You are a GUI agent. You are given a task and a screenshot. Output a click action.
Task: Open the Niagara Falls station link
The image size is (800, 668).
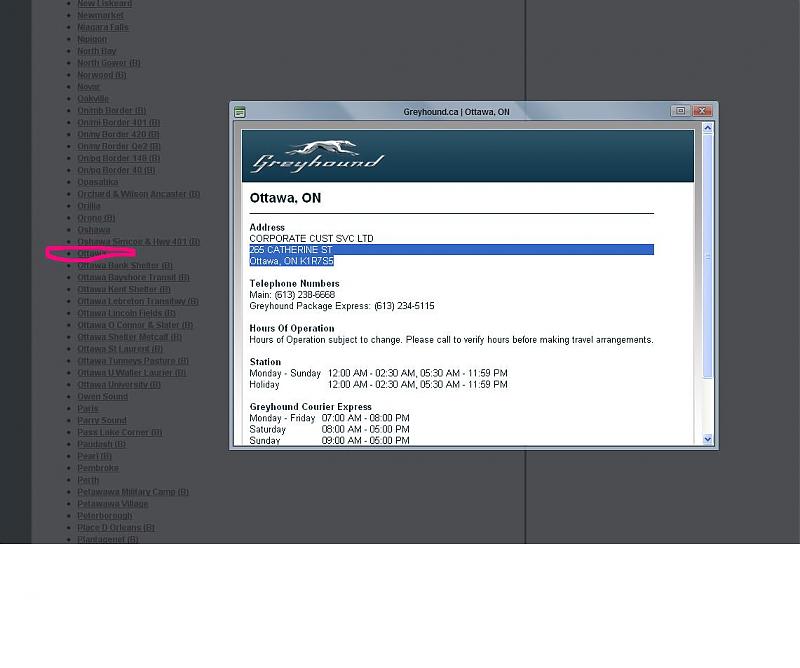coord(103,27)
